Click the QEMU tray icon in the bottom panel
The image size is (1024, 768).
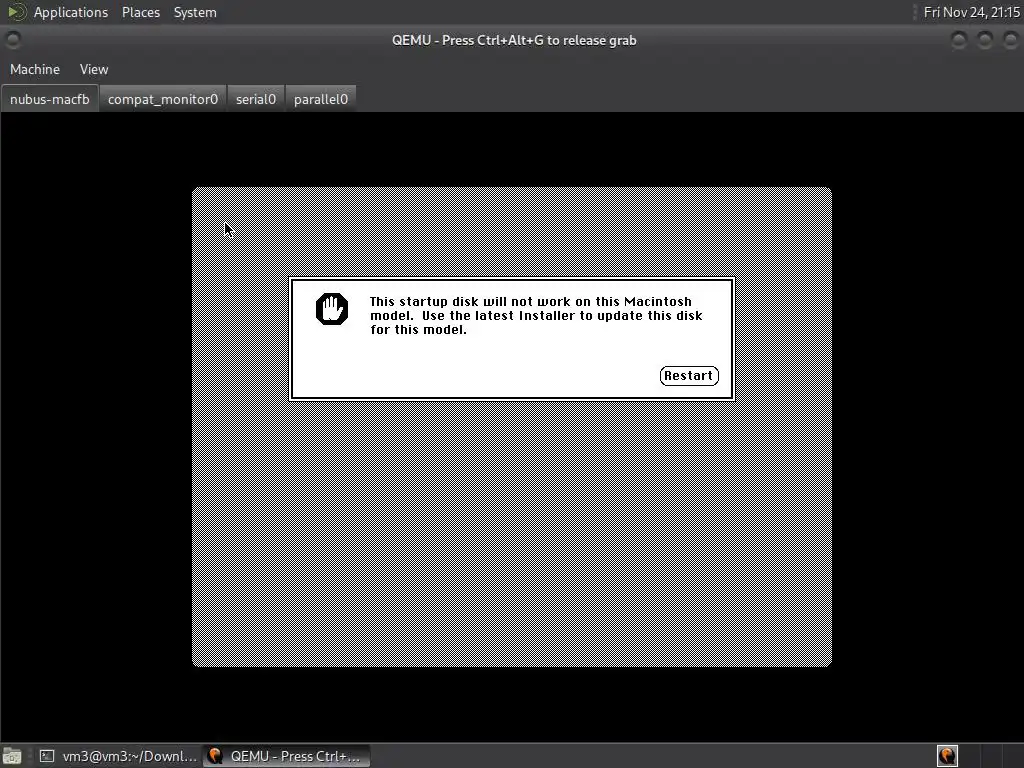tap(947, 756)
